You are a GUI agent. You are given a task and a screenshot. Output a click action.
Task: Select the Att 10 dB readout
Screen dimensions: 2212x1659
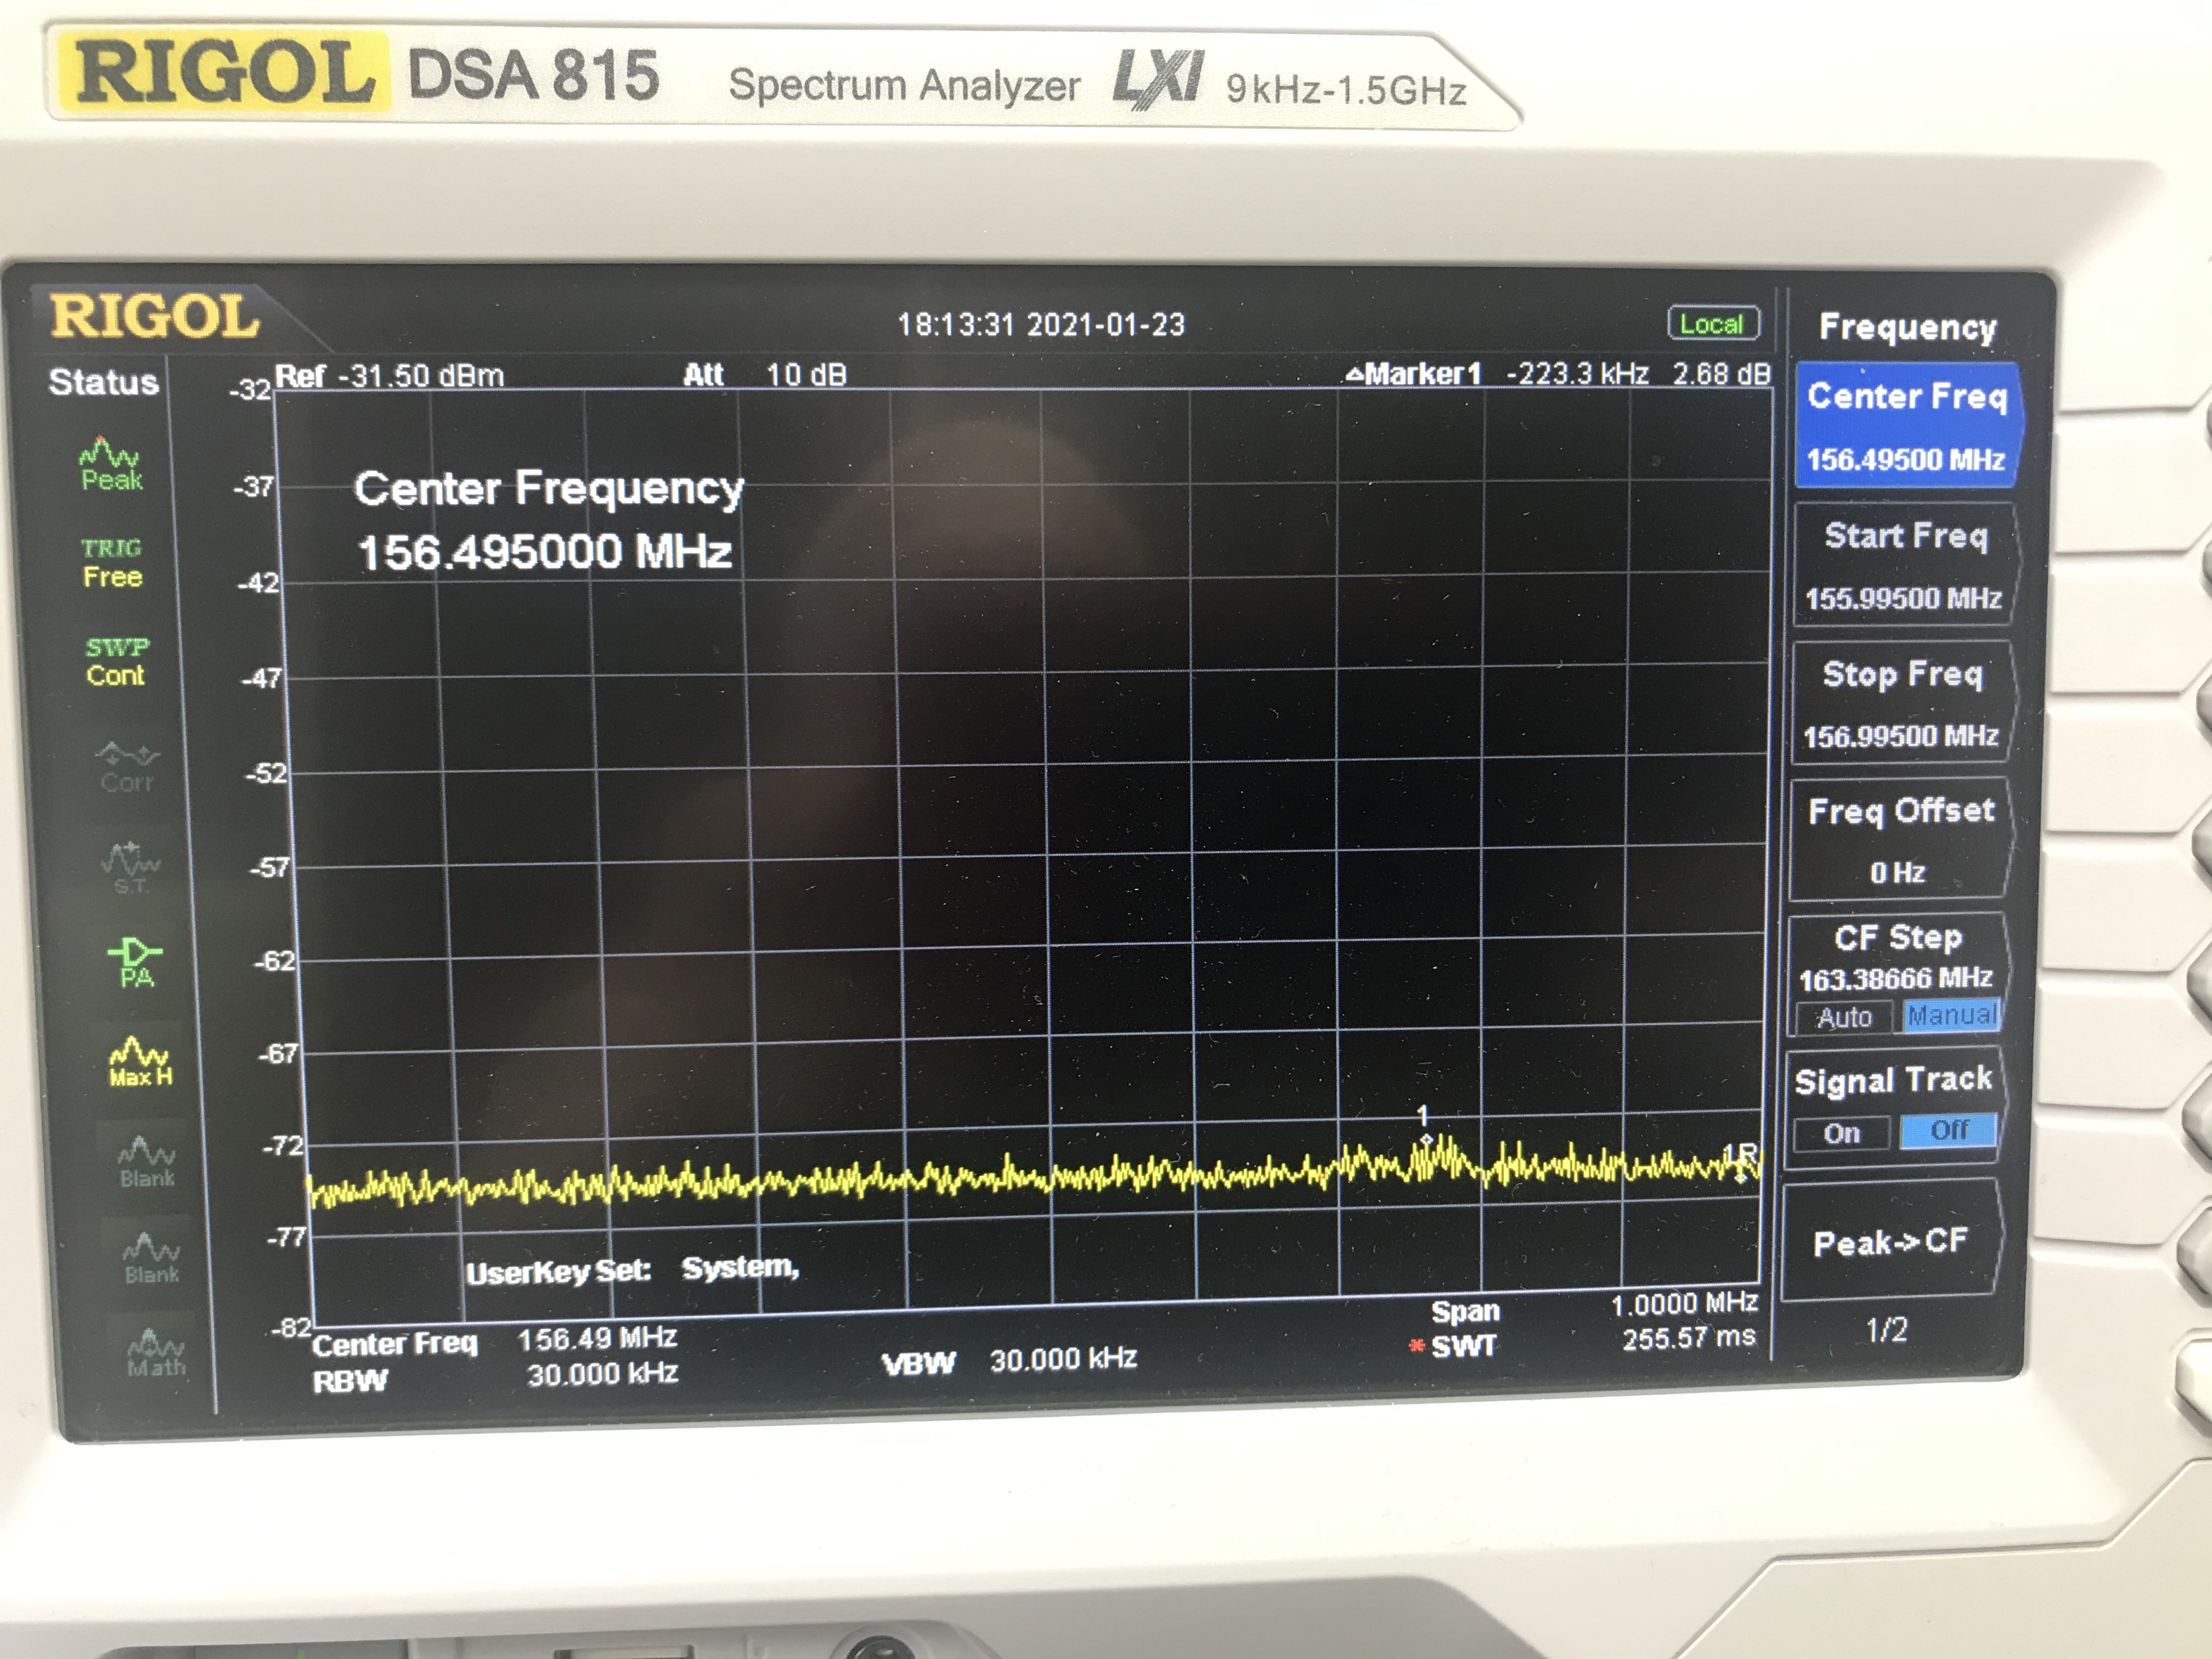(765, 375)
